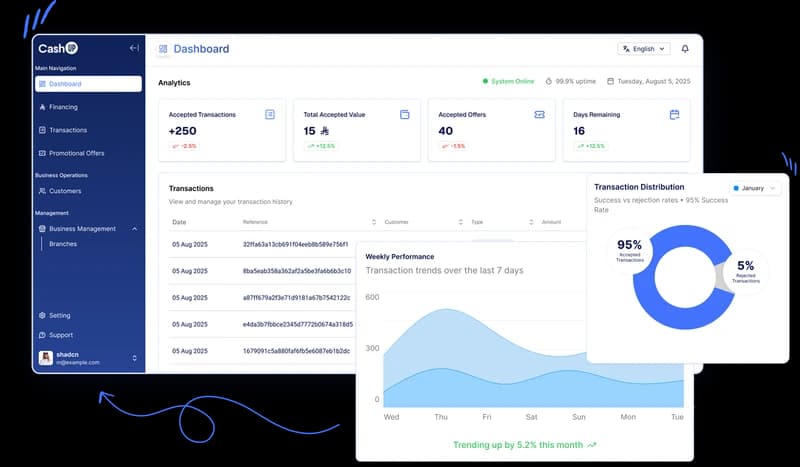The width and height of the screenshot is (800, 467).
Task: Collapse the sidebar using the arrow icon
Action: 134,48
